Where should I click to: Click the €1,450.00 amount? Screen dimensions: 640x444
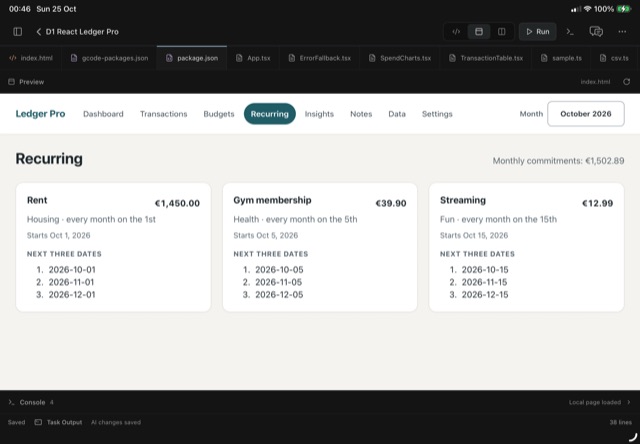coord(177,203)
